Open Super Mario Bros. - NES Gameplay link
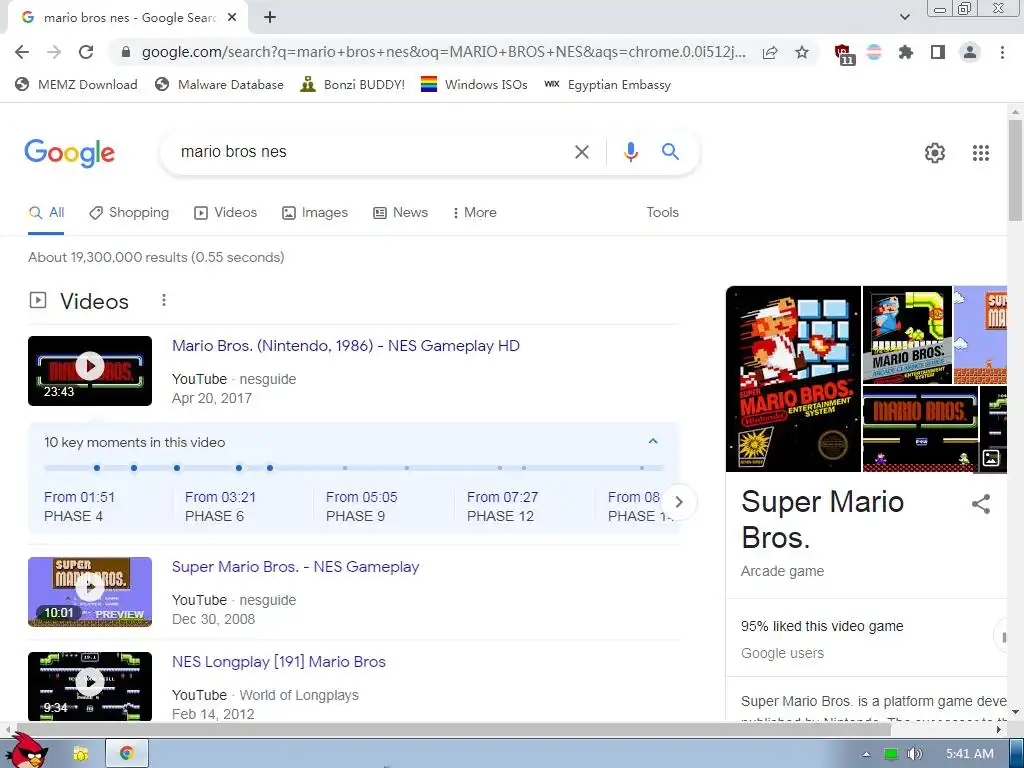 point(295,567)
